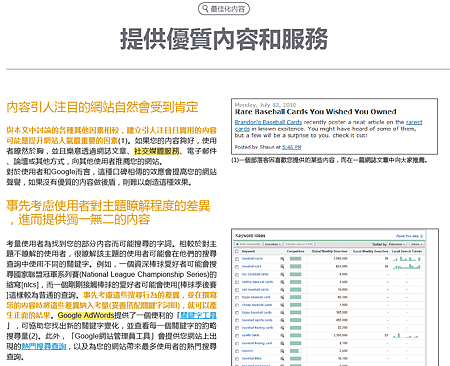Viewport: 450px width, 366px height.
Task: Sort by the Keyword column header
Action: coord(248,251)
